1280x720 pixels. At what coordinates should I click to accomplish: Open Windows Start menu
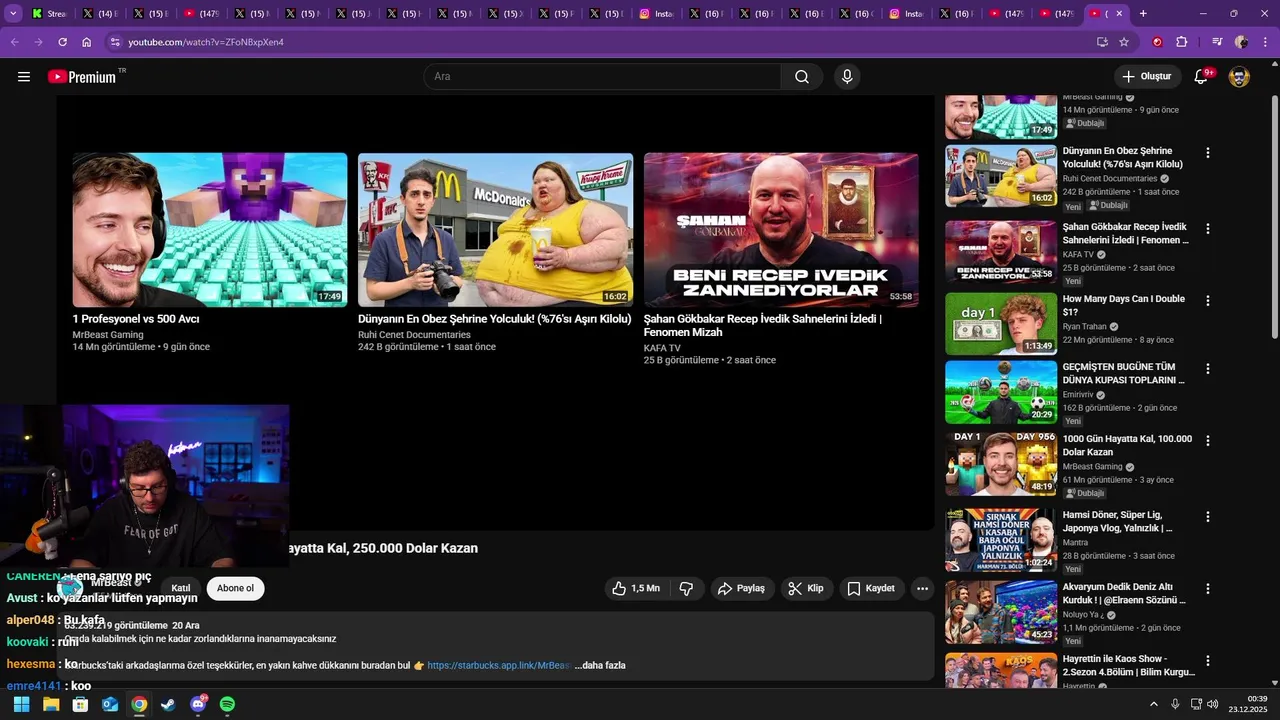[x=21, y=704]
